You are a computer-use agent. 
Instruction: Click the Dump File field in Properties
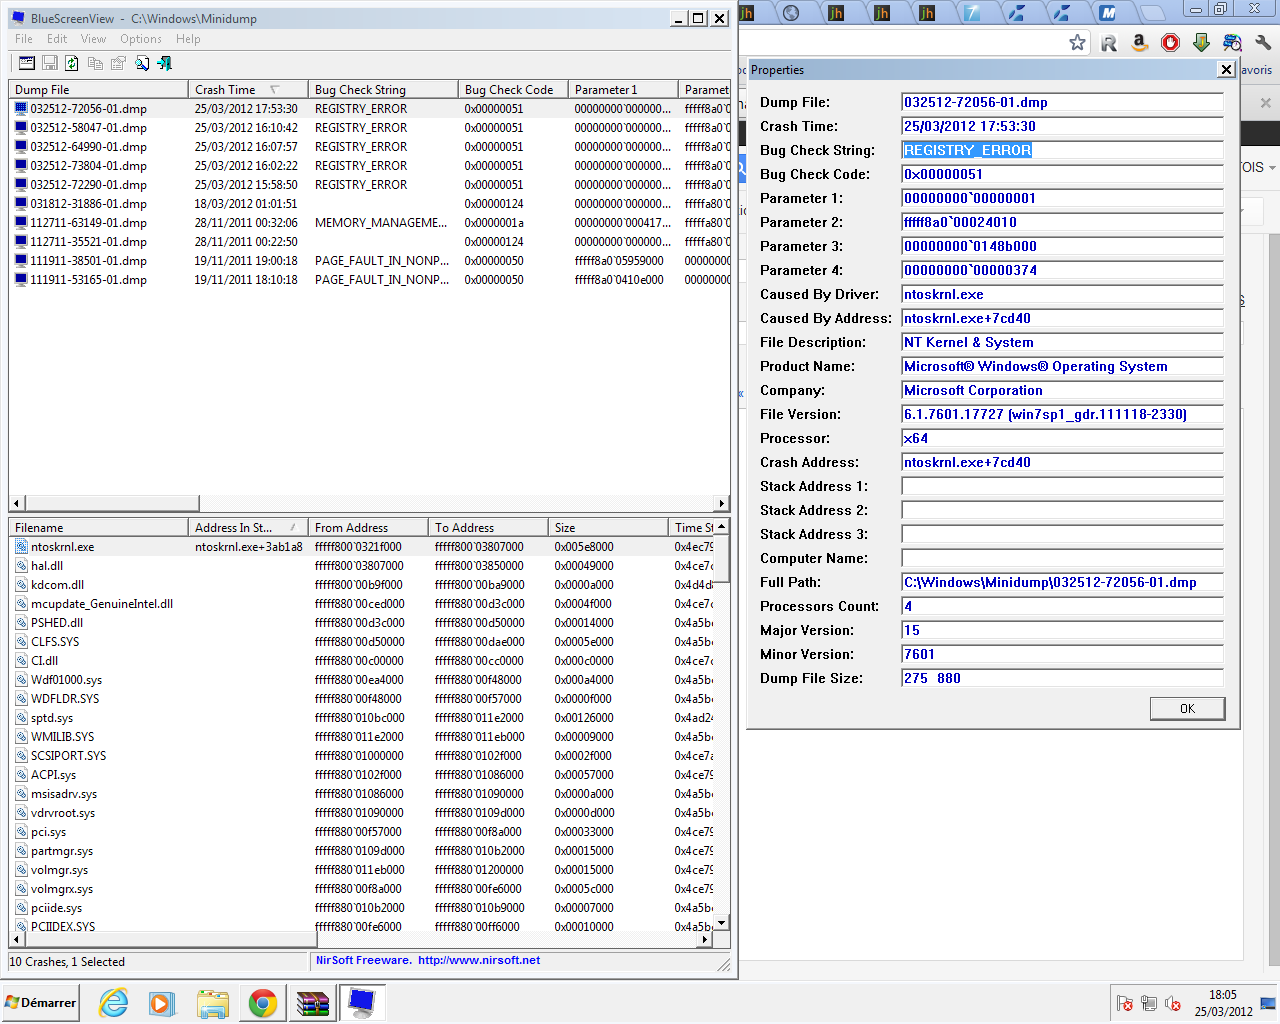tap(1062, 102)
